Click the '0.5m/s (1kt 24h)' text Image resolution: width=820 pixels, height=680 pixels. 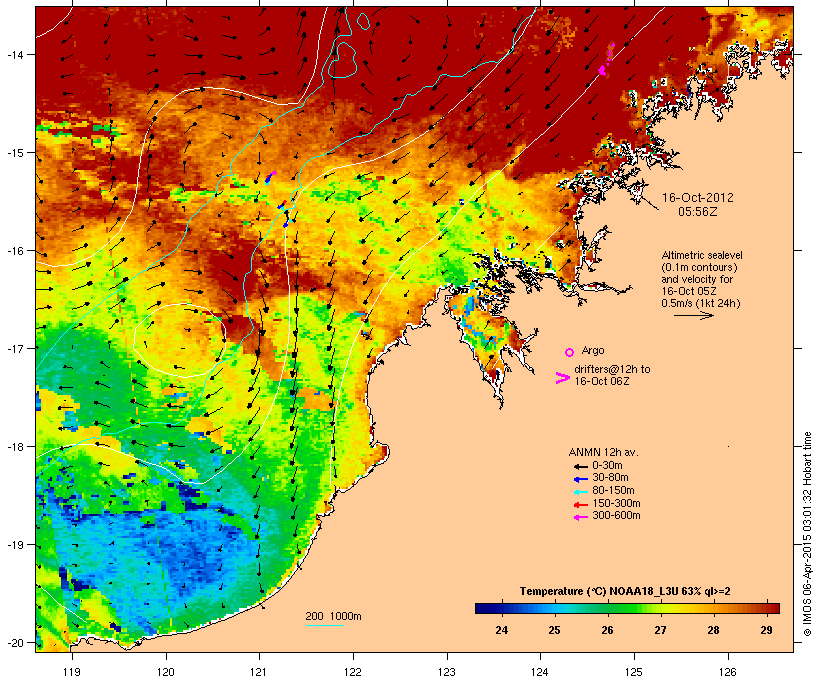pos(701,303)
